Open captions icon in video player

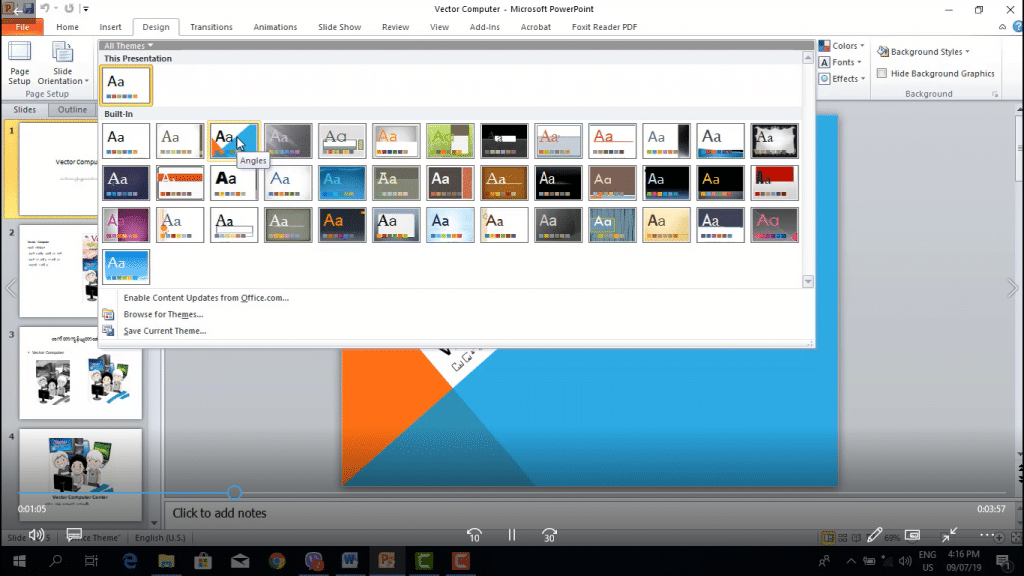pyautogui.click(x=74, y=536)
